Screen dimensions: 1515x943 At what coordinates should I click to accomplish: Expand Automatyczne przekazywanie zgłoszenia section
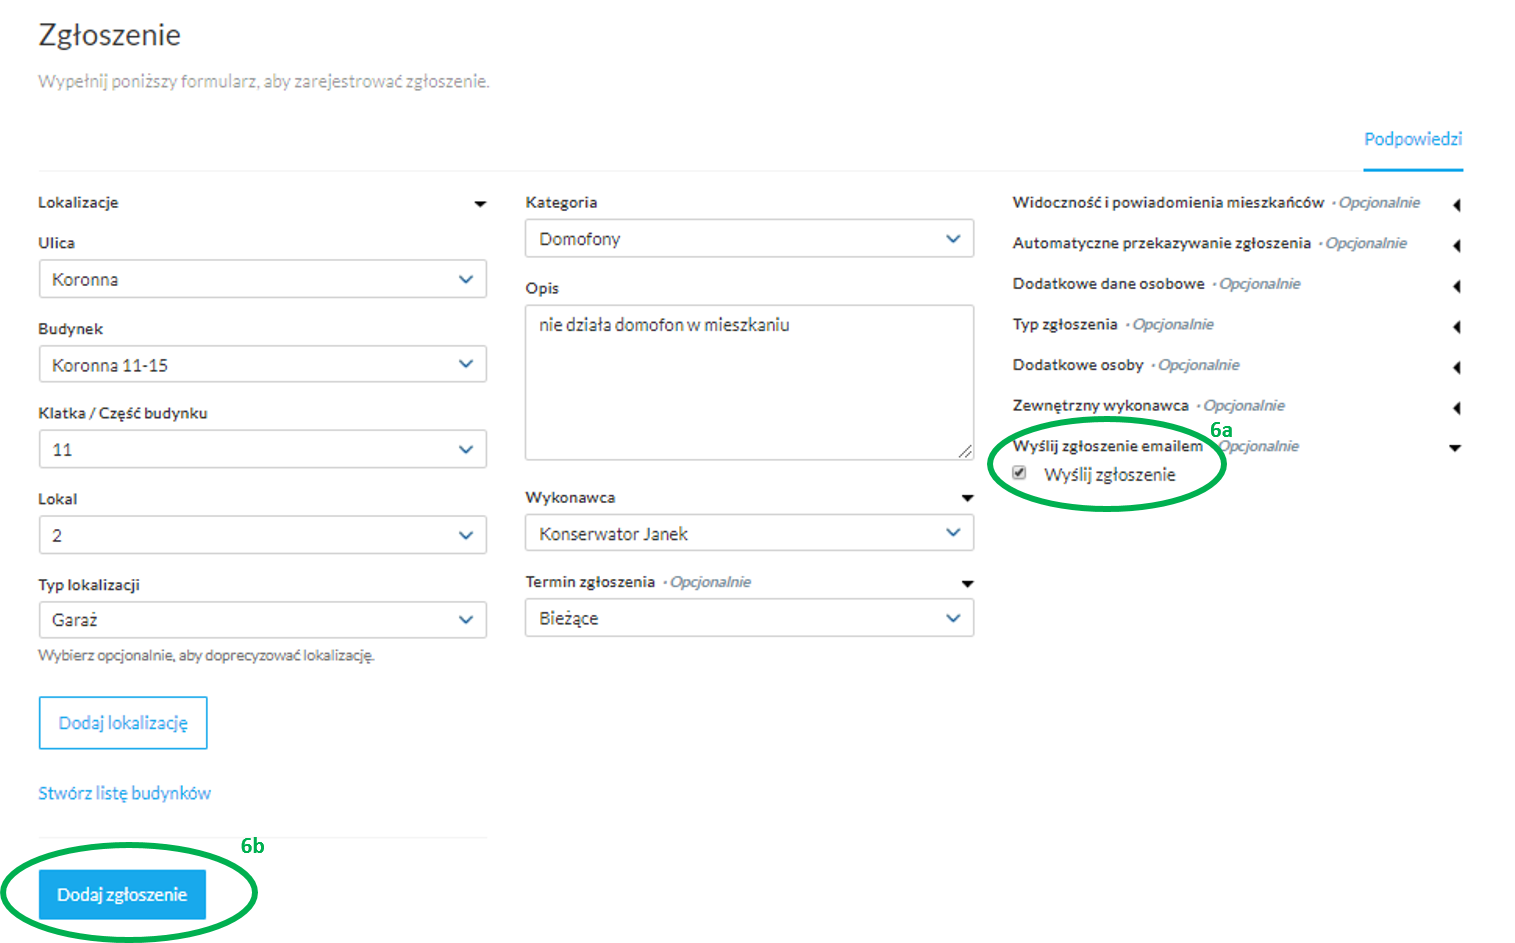(1456, 246)
